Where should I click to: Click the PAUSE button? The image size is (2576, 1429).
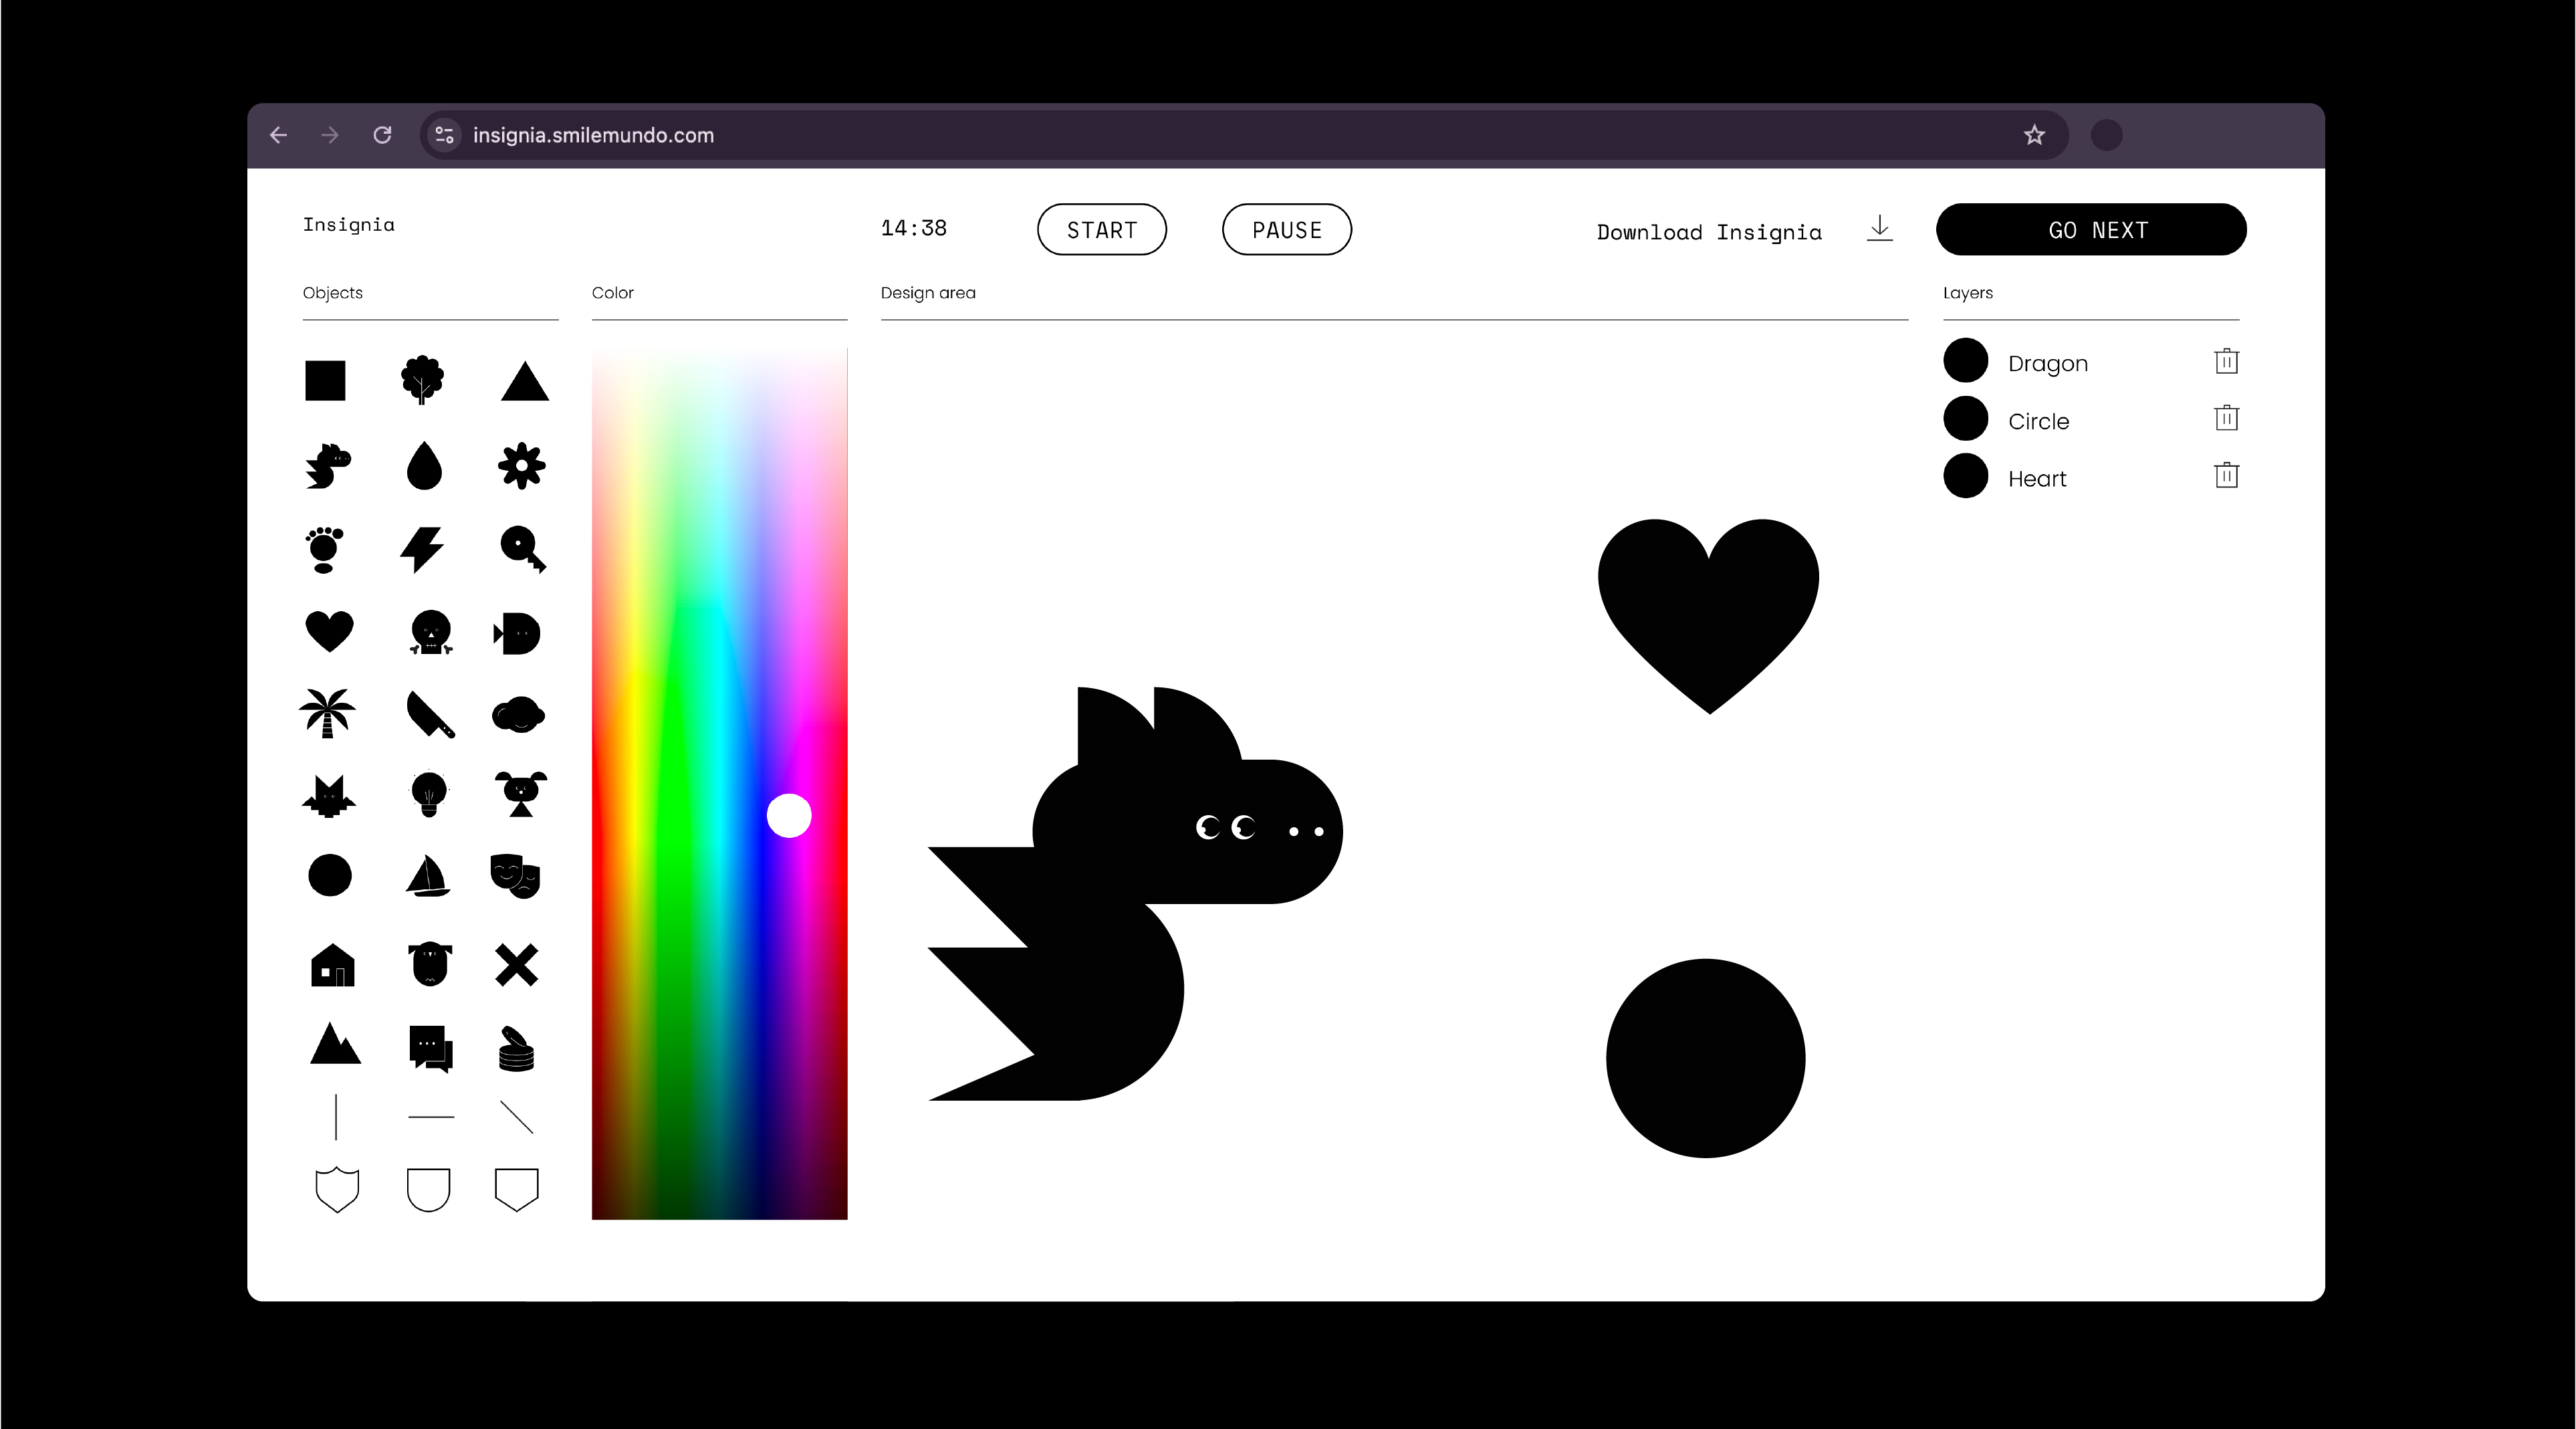pyautogui.click(x=1287, y=230)
